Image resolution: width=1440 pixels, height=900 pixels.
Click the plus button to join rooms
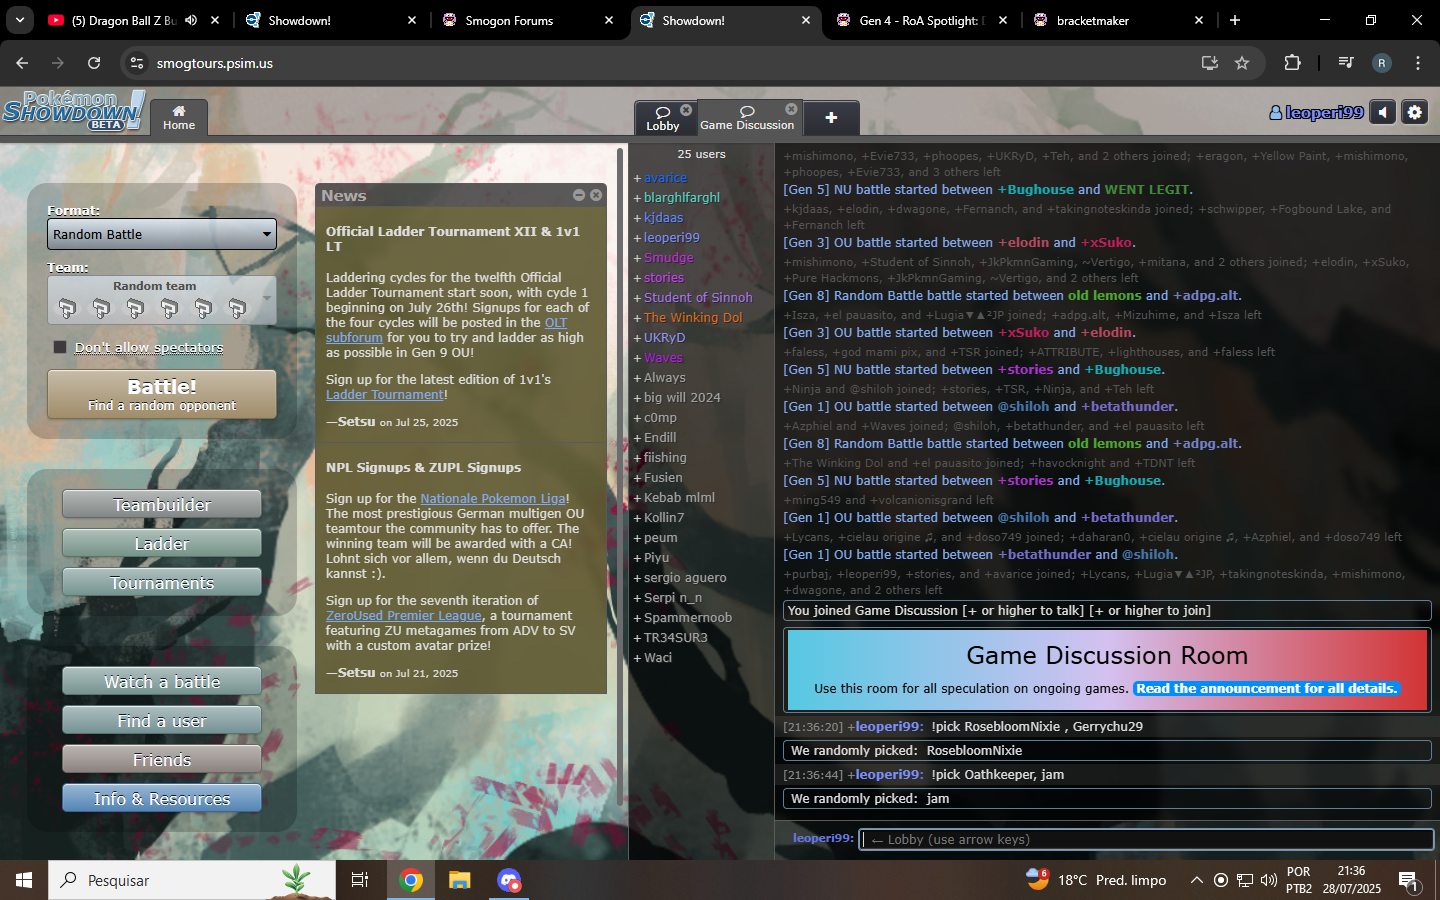coord(831,118)
